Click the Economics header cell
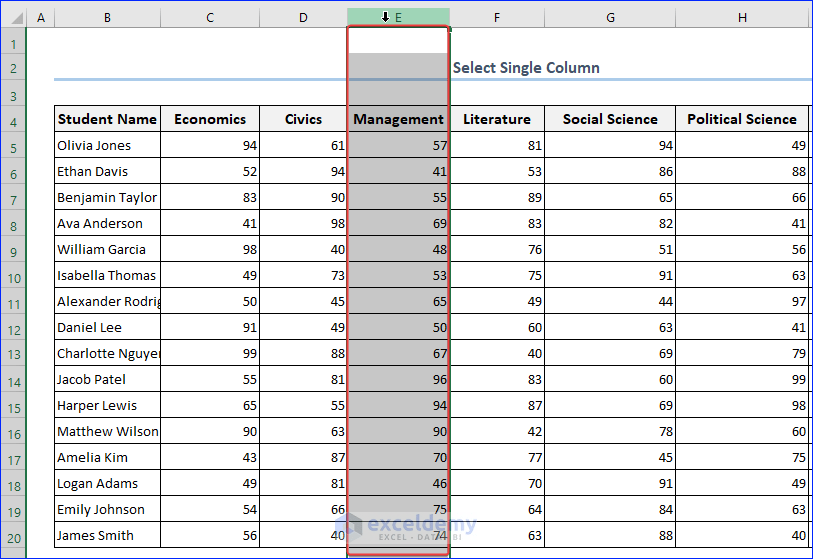This screenshot has width=813, height=559. 210,119
